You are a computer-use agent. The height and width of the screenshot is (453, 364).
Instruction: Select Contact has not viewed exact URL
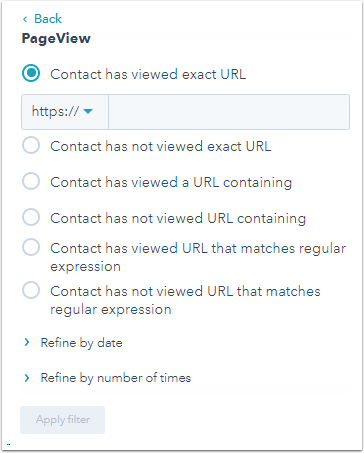pos(31,145)
